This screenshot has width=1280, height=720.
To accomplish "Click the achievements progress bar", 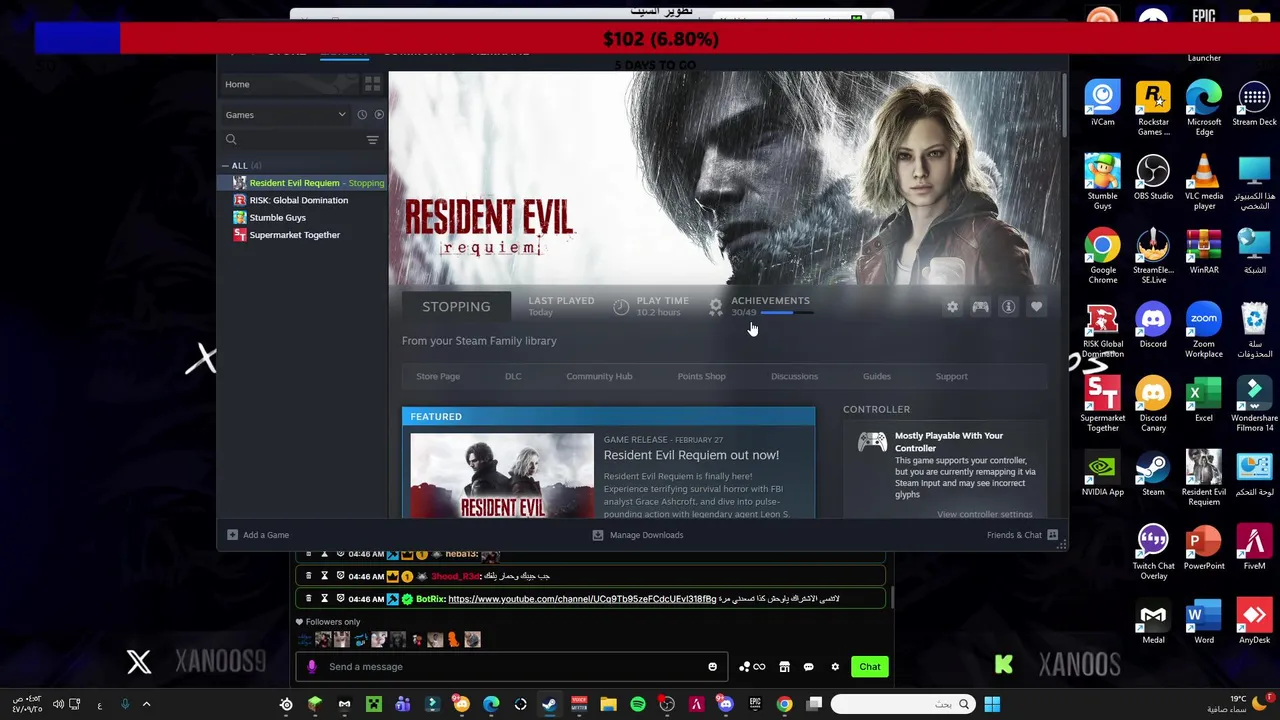I will (x=787, y=313).
